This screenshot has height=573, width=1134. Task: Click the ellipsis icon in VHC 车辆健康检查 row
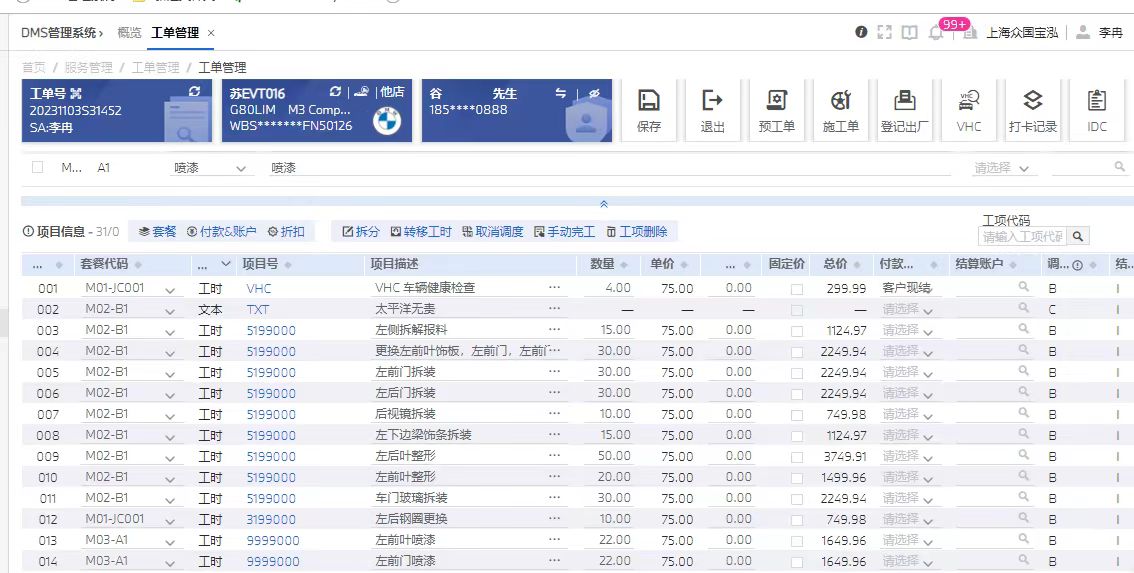coord(554,287)
